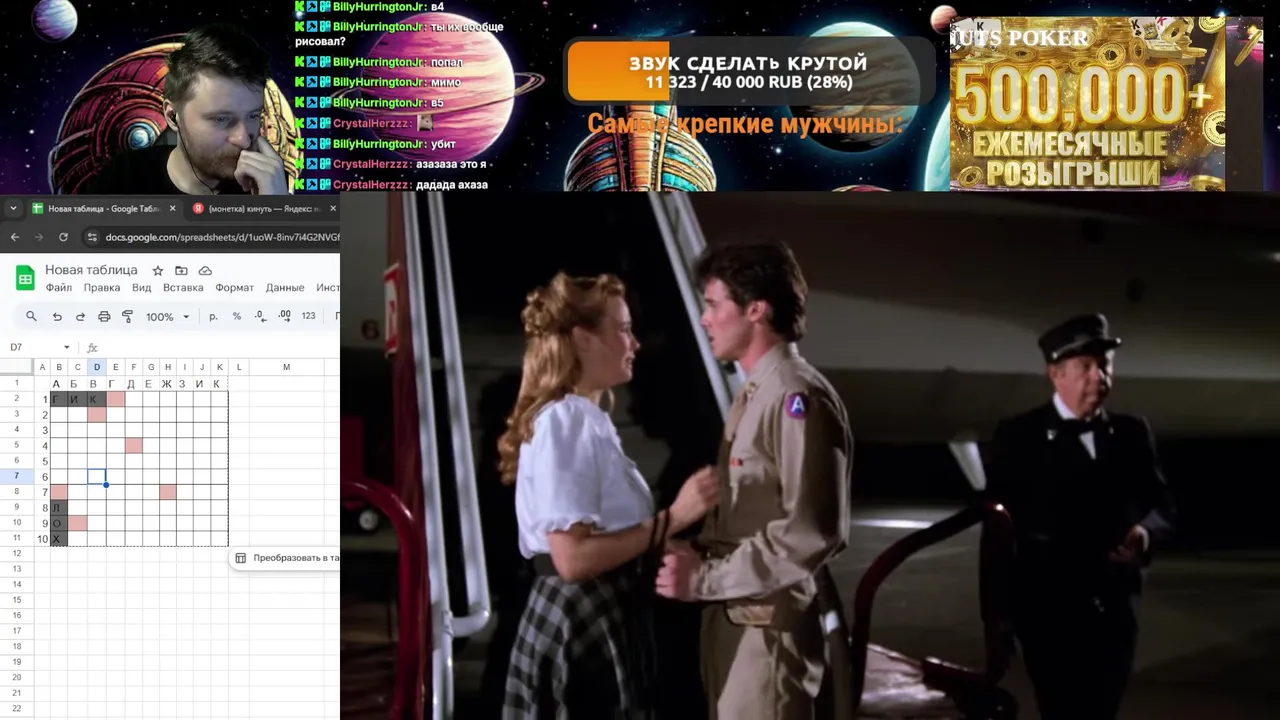This screenshot has width=1280, height=720.
Task: Open the Данные menu
Action: coord(285,288)
